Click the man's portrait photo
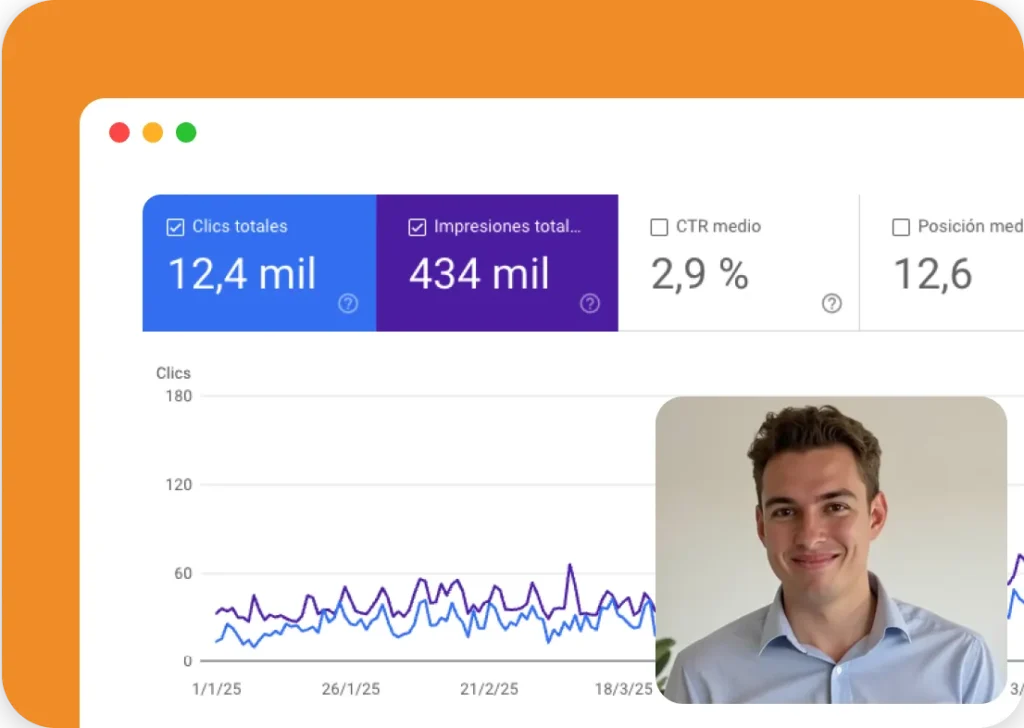 tap(830, 550)
